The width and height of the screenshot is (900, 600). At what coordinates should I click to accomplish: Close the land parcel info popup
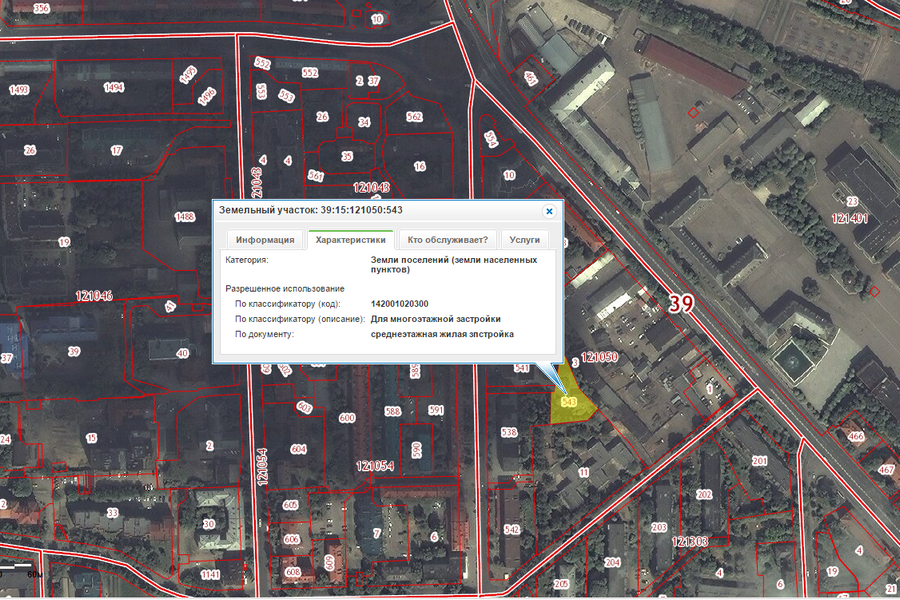tap(548, 212)
